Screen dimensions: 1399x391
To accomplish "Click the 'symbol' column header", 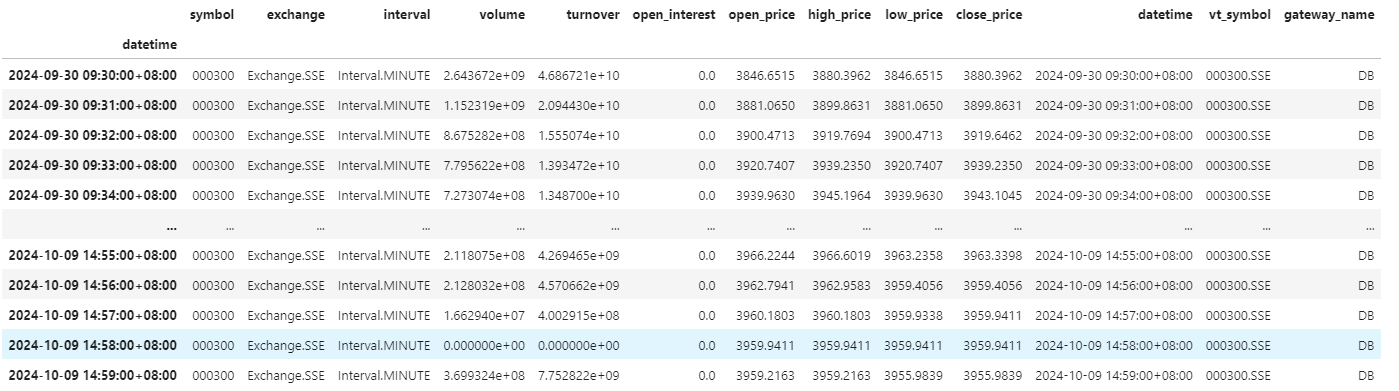I will tap(213, 16).
